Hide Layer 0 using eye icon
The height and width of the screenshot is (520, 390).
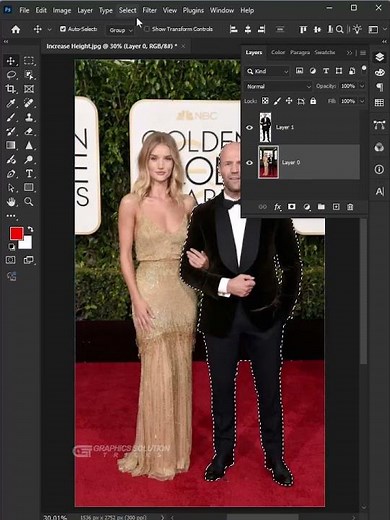[249, 163]
